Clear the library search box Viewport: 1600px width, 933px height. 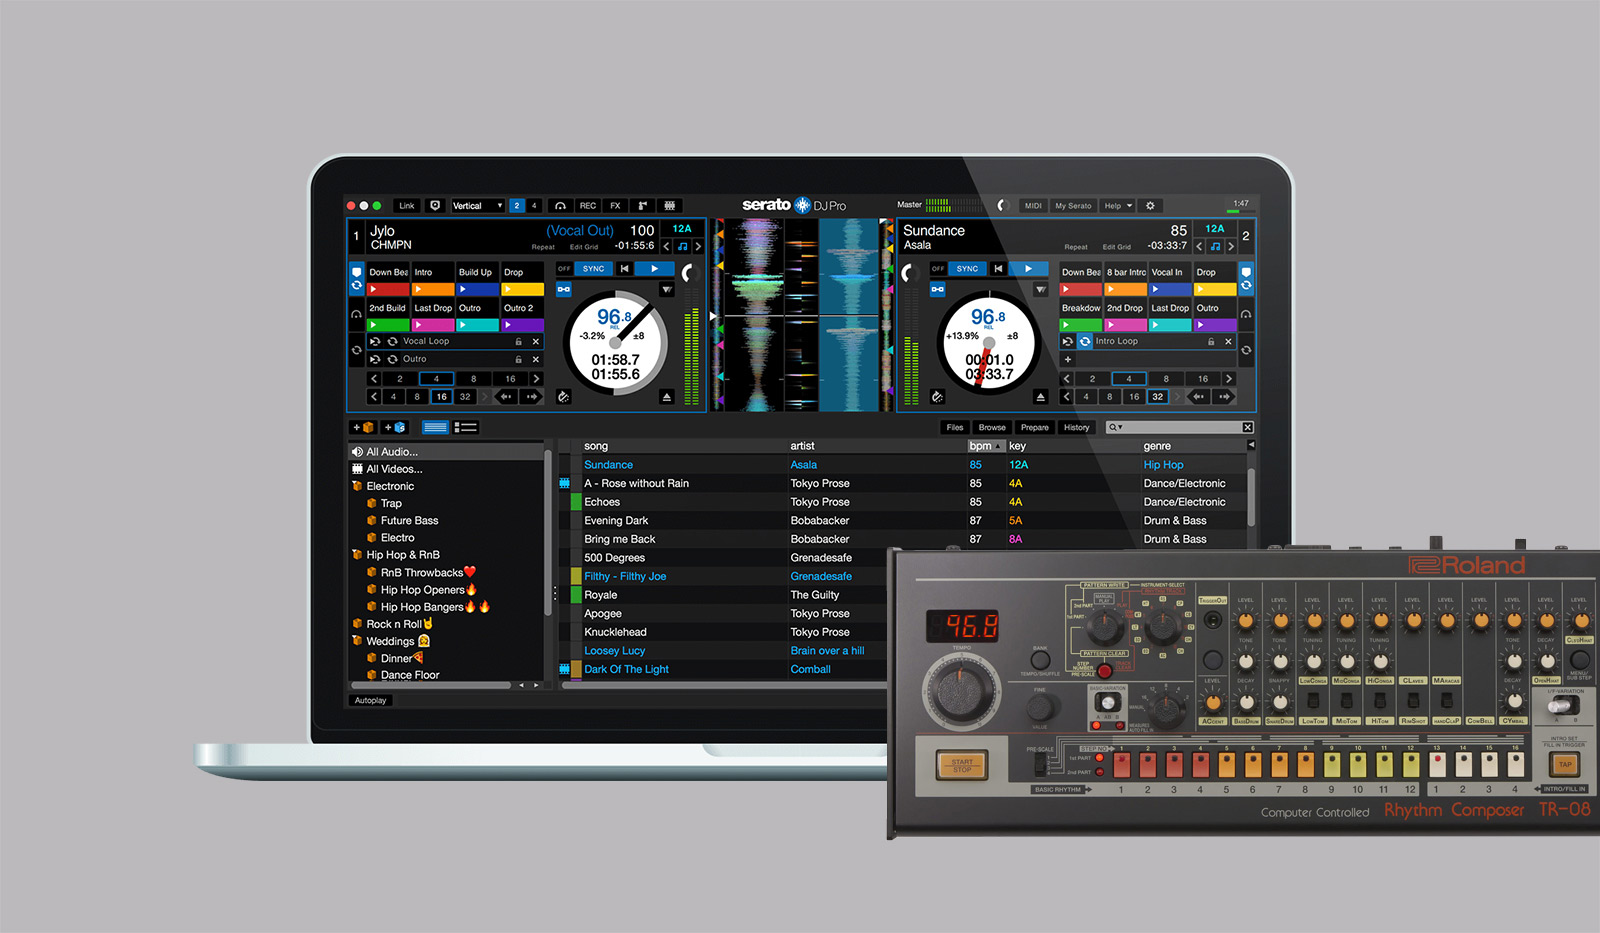(x=1248, y=427)
